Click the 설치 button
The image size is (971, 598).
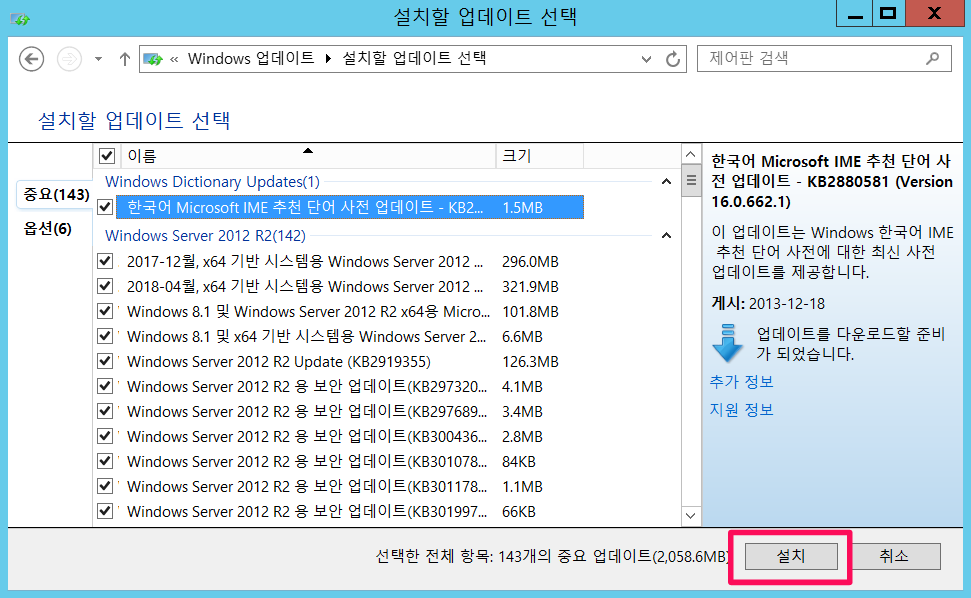(x=791, y=556)
